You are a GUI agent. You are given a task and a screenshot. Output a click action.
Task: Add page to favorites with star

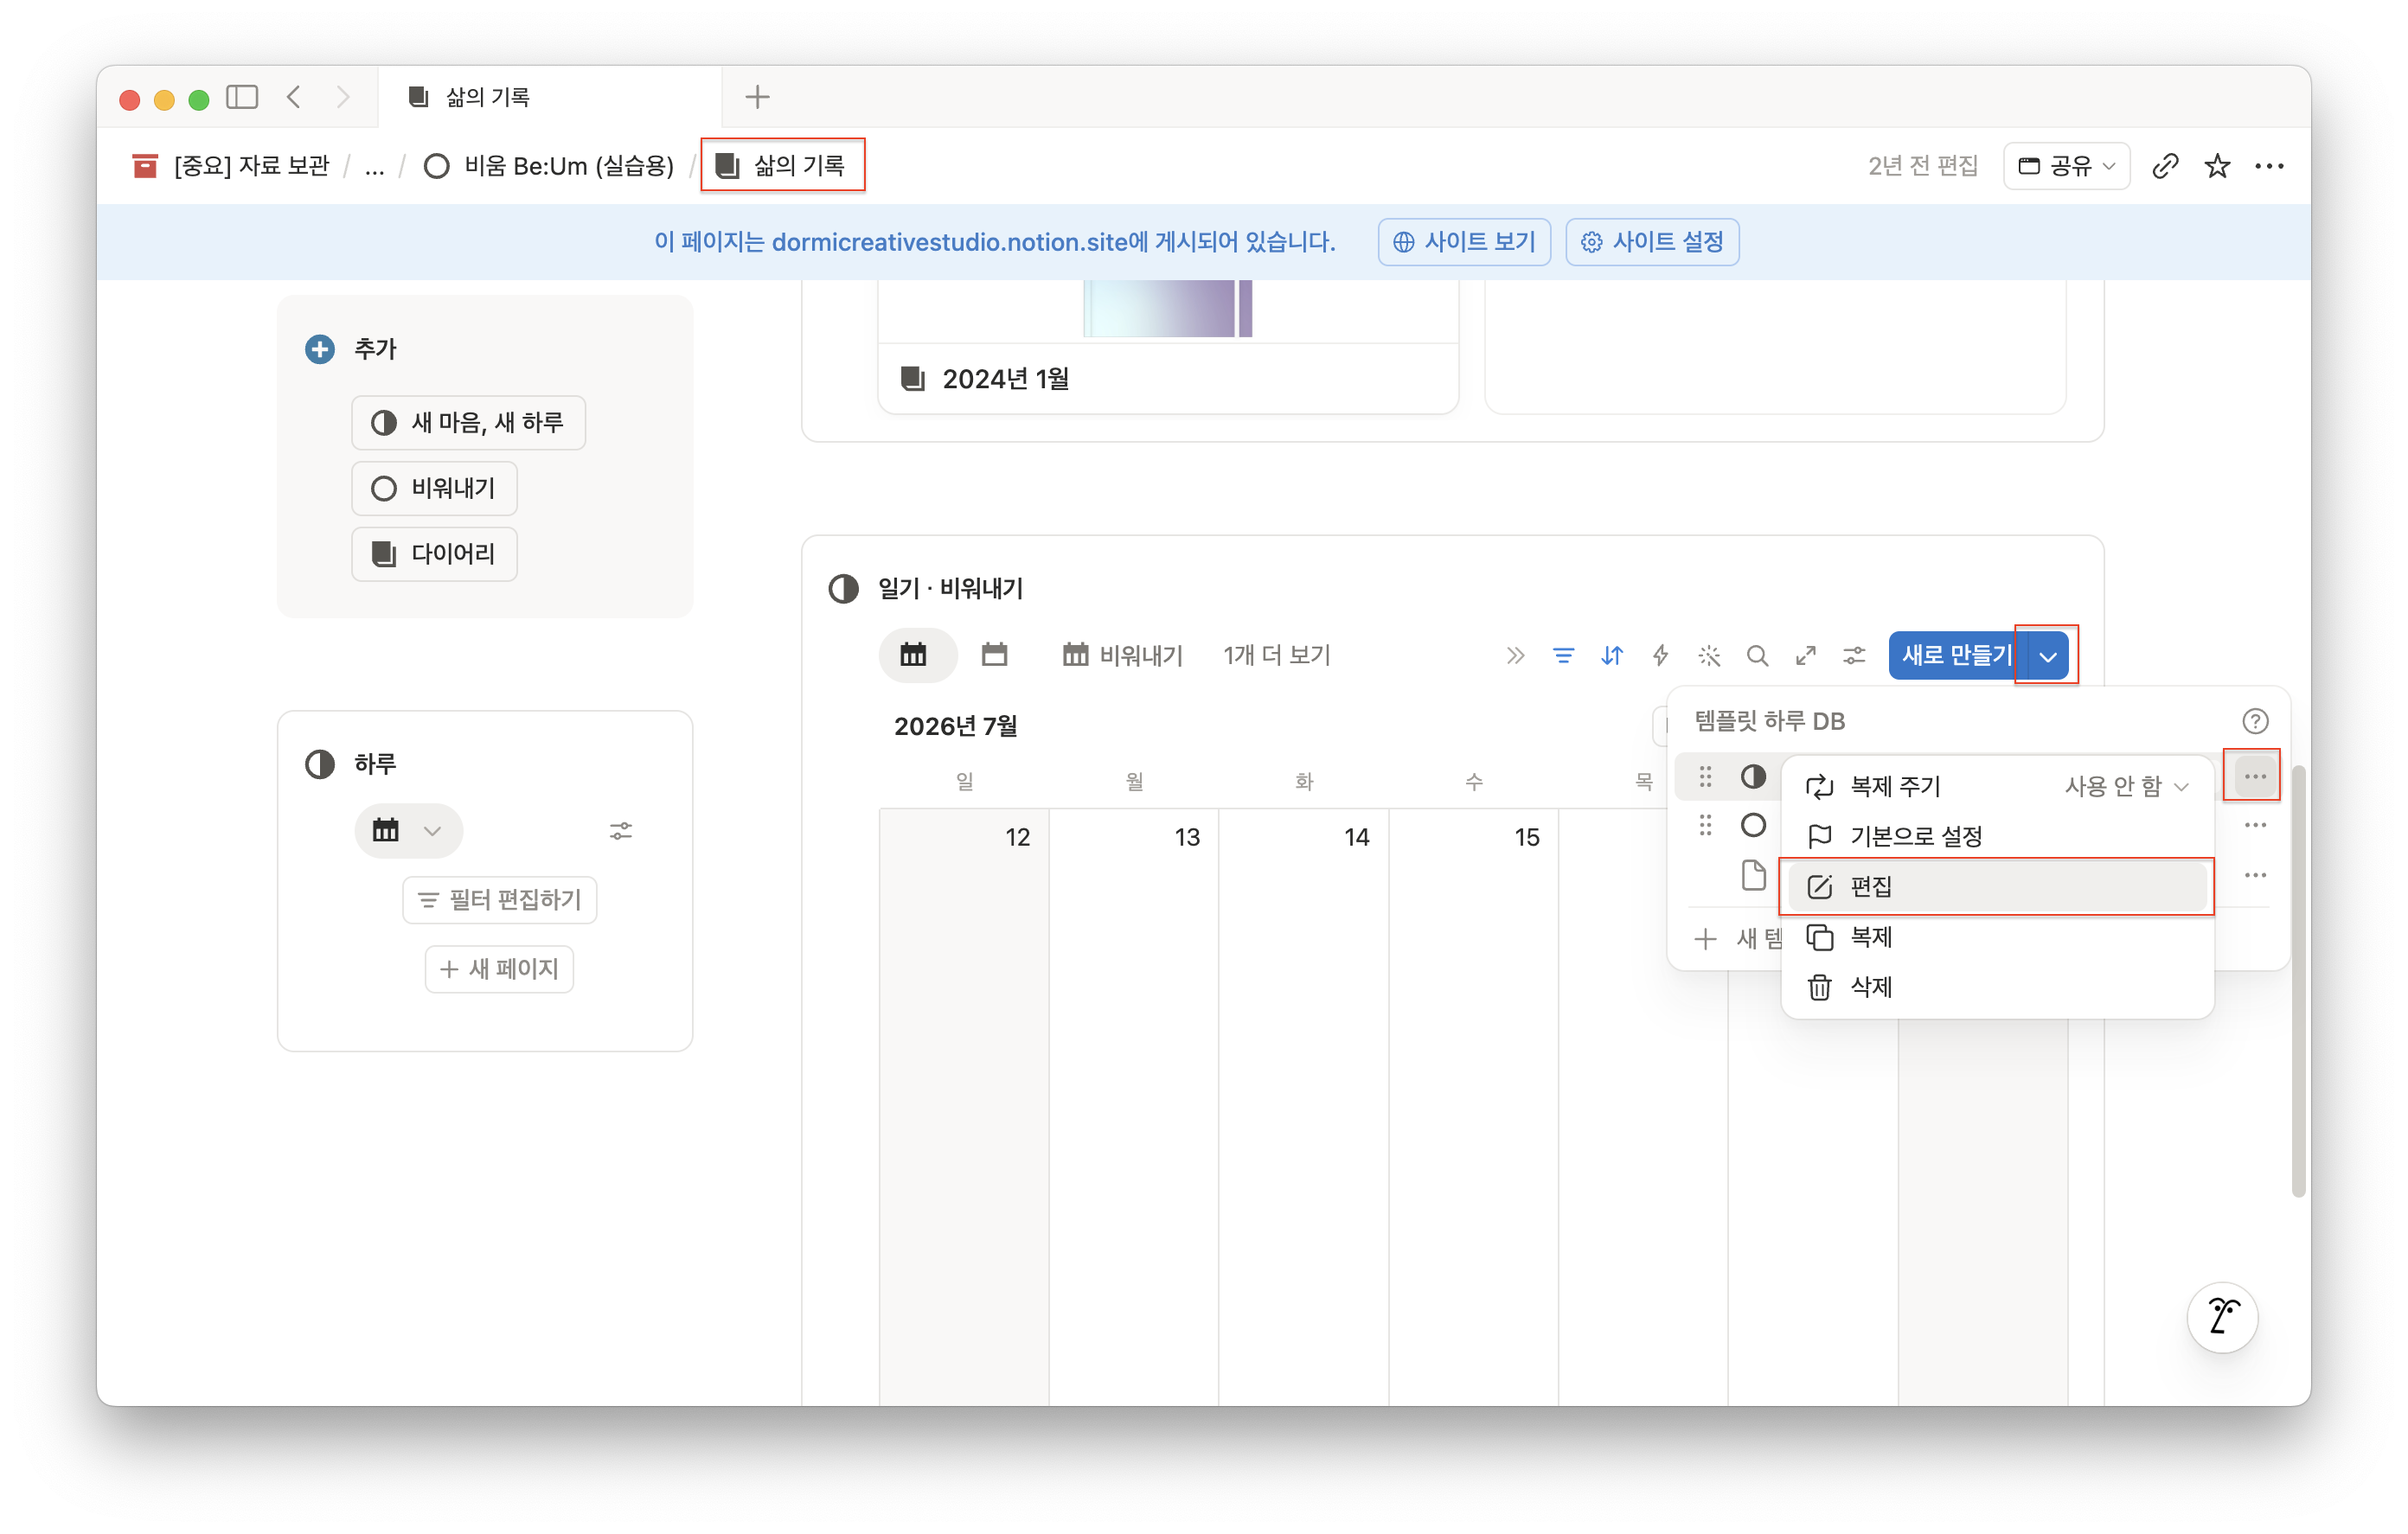click(x=2217, y=166)
